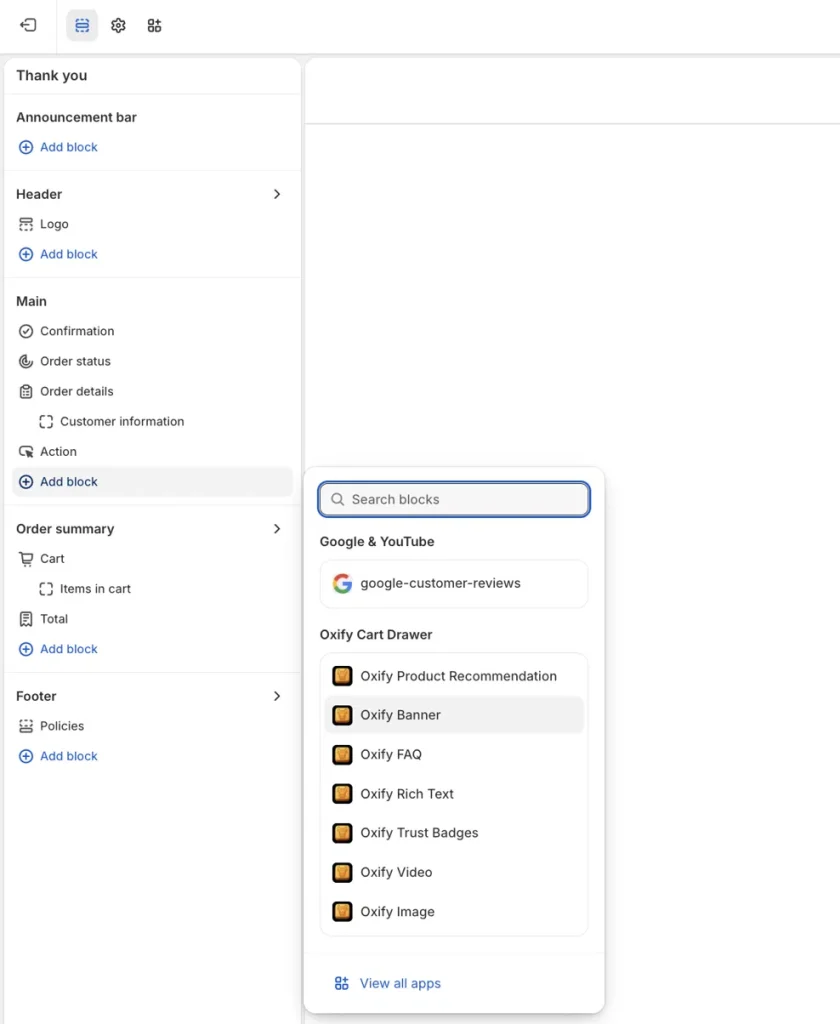Click the Announcement bar section heading
The width and height of the screenshot is (840, 1024).
tap(76, 118)
